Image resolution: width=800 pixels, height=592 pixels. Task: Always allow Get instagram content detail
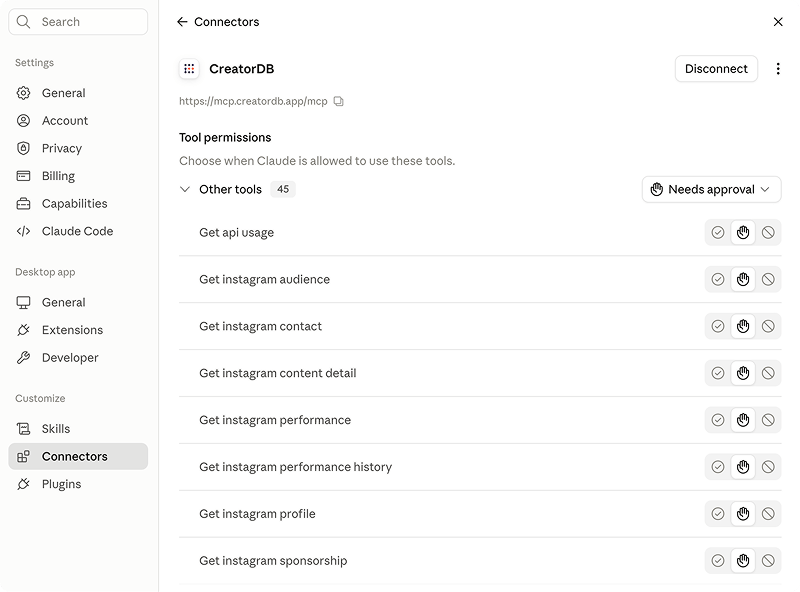[718, 373]
